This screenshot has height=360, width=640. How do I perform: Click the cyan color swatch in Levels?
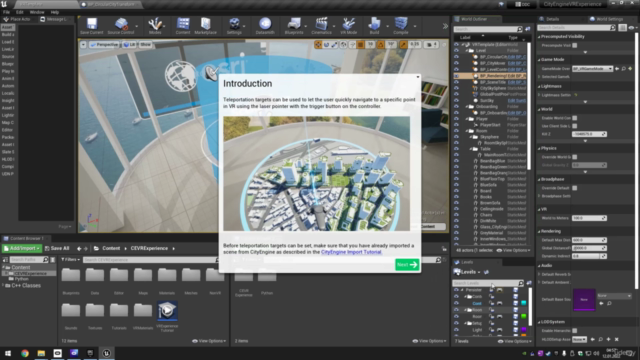pyautogui.click(x=523, y=303)
